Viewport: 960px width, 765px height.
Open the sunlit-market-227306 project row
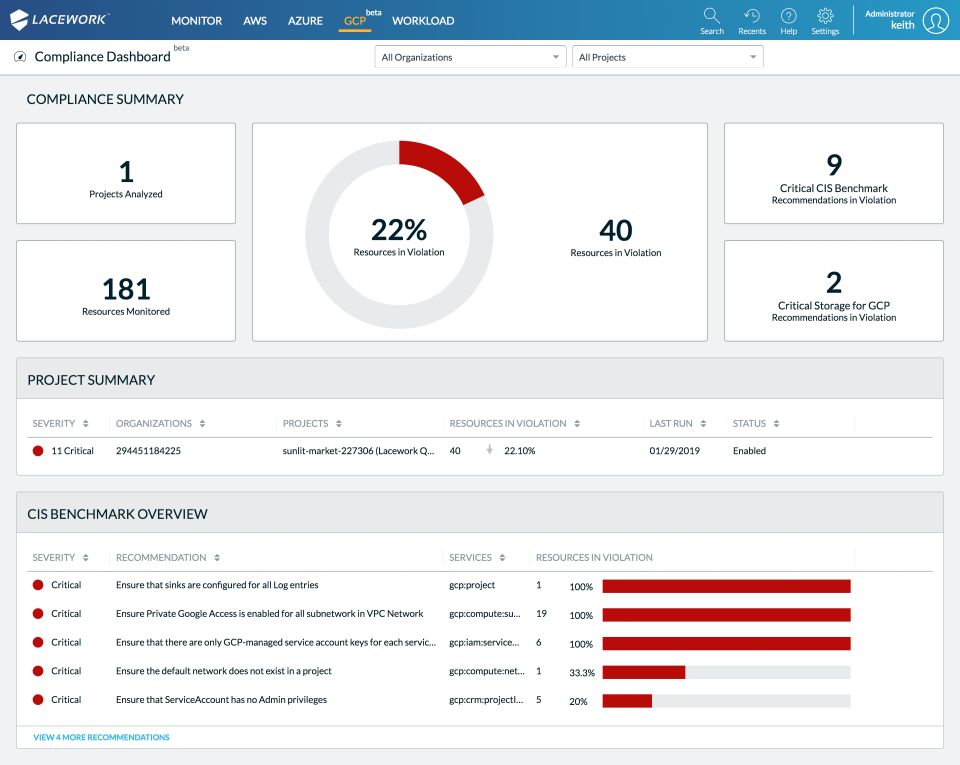[358, 451]
